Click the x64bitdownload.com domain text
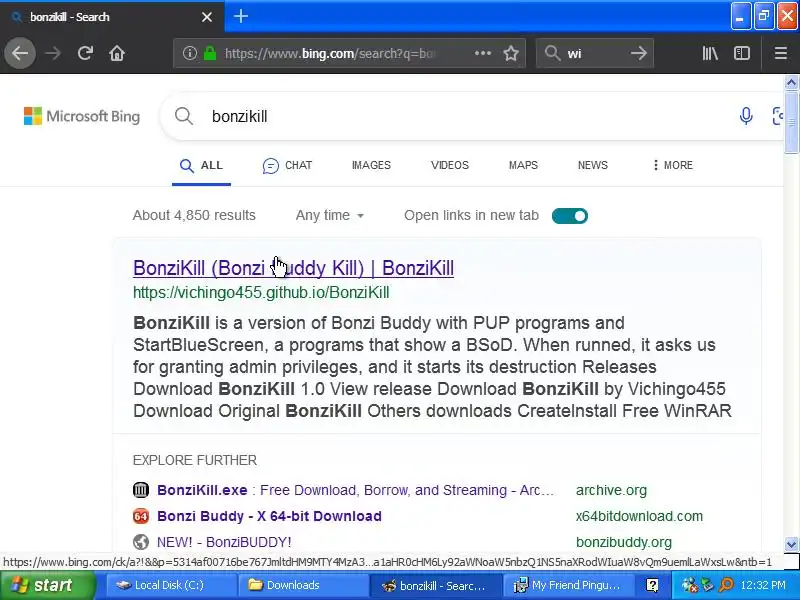The height and width of the screenshot is (600, 800). pyautogui.click(x=639, y=516)
